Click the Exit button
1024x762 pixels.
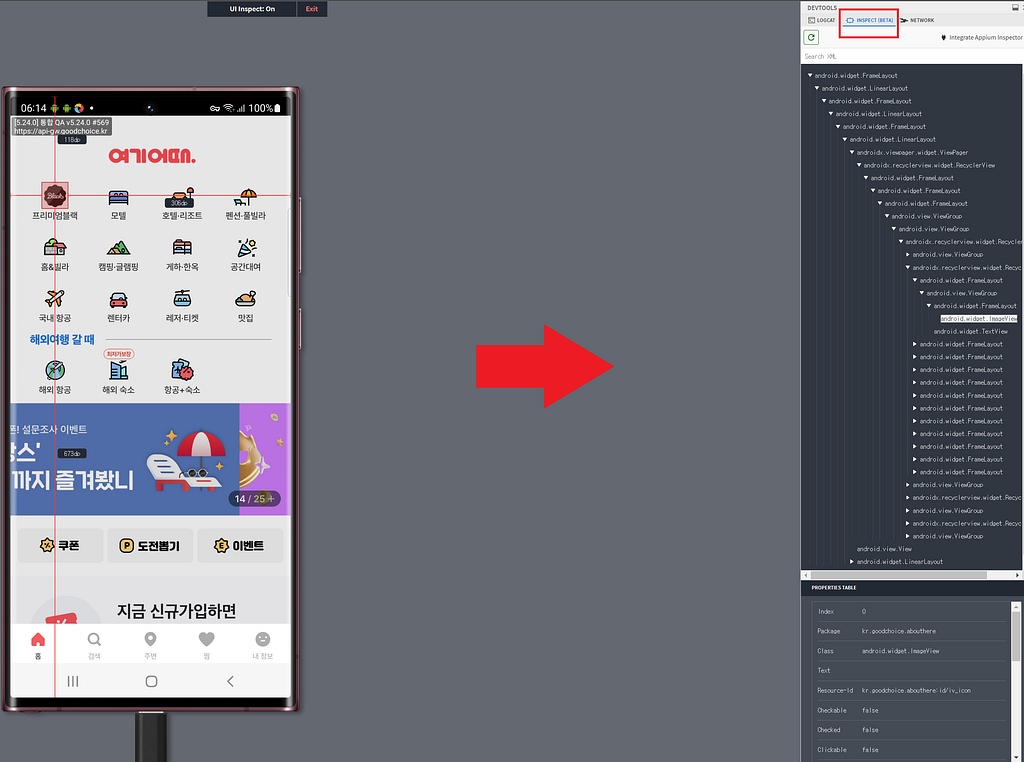point(312,8)
